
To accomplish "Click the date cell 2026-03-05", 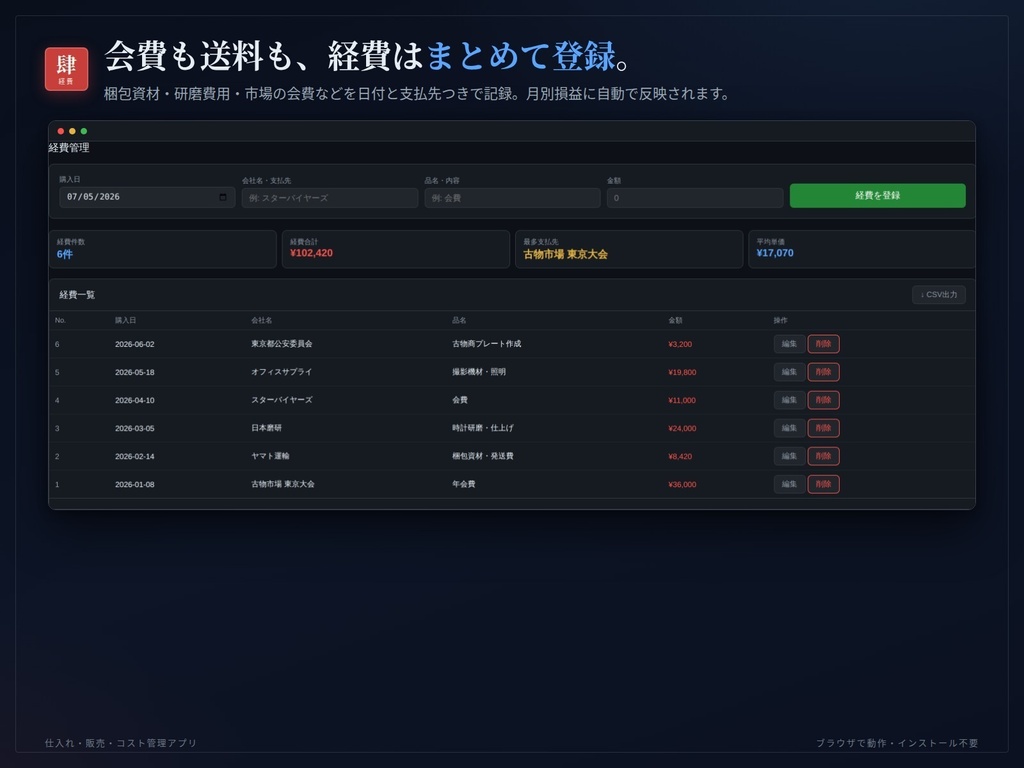I will (x=135, y=428).
